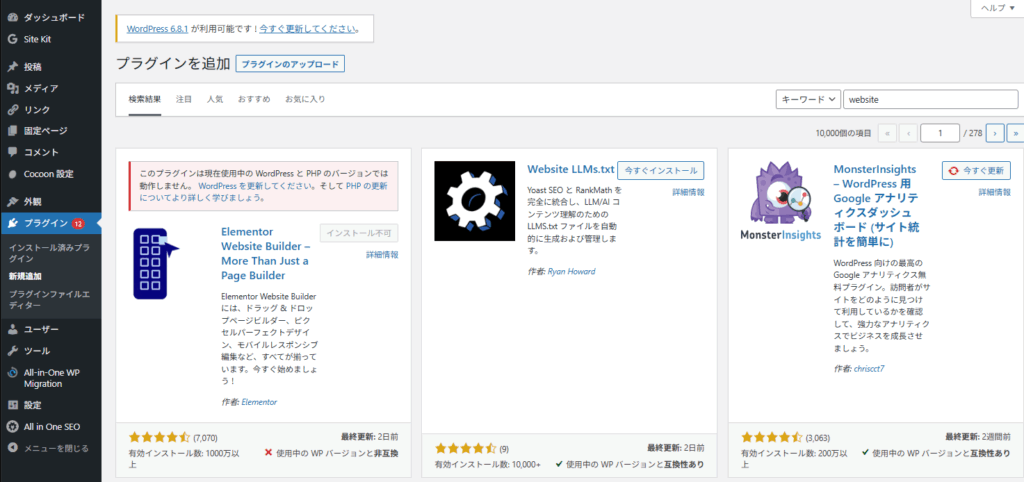Click the plugin update count badge 12
Viewport: 1024px width, 482px height.
tap(78, 223)
